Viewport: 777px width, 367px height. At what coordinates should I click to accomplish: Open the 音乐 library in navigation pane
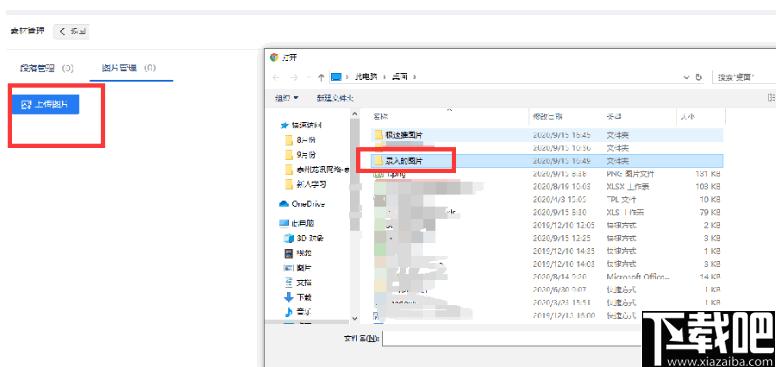[298, 312]
